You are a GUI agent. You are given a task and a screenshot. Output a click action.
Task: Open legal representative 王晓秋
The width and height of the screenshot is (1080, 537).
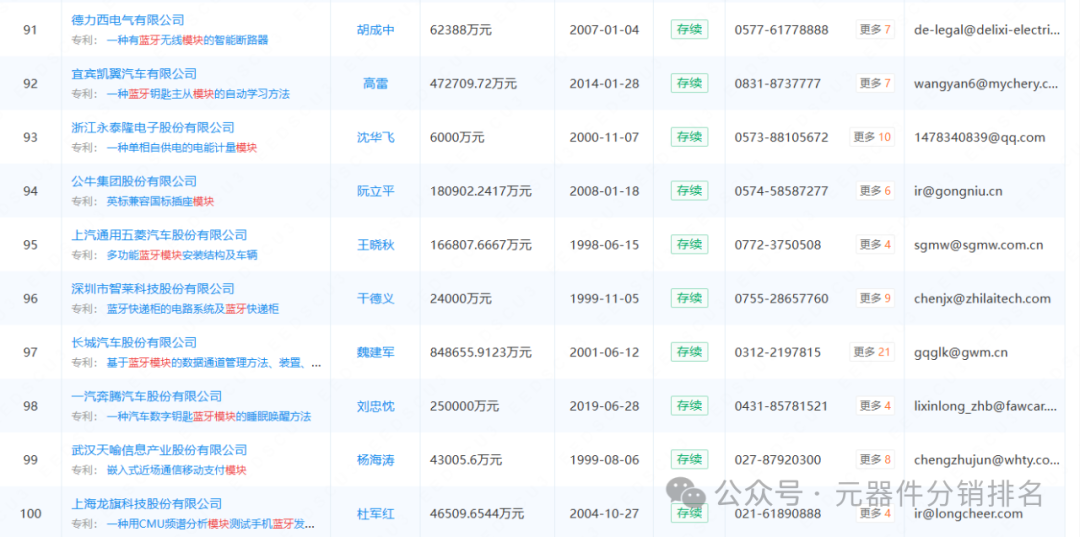click(x=375, y=244)
